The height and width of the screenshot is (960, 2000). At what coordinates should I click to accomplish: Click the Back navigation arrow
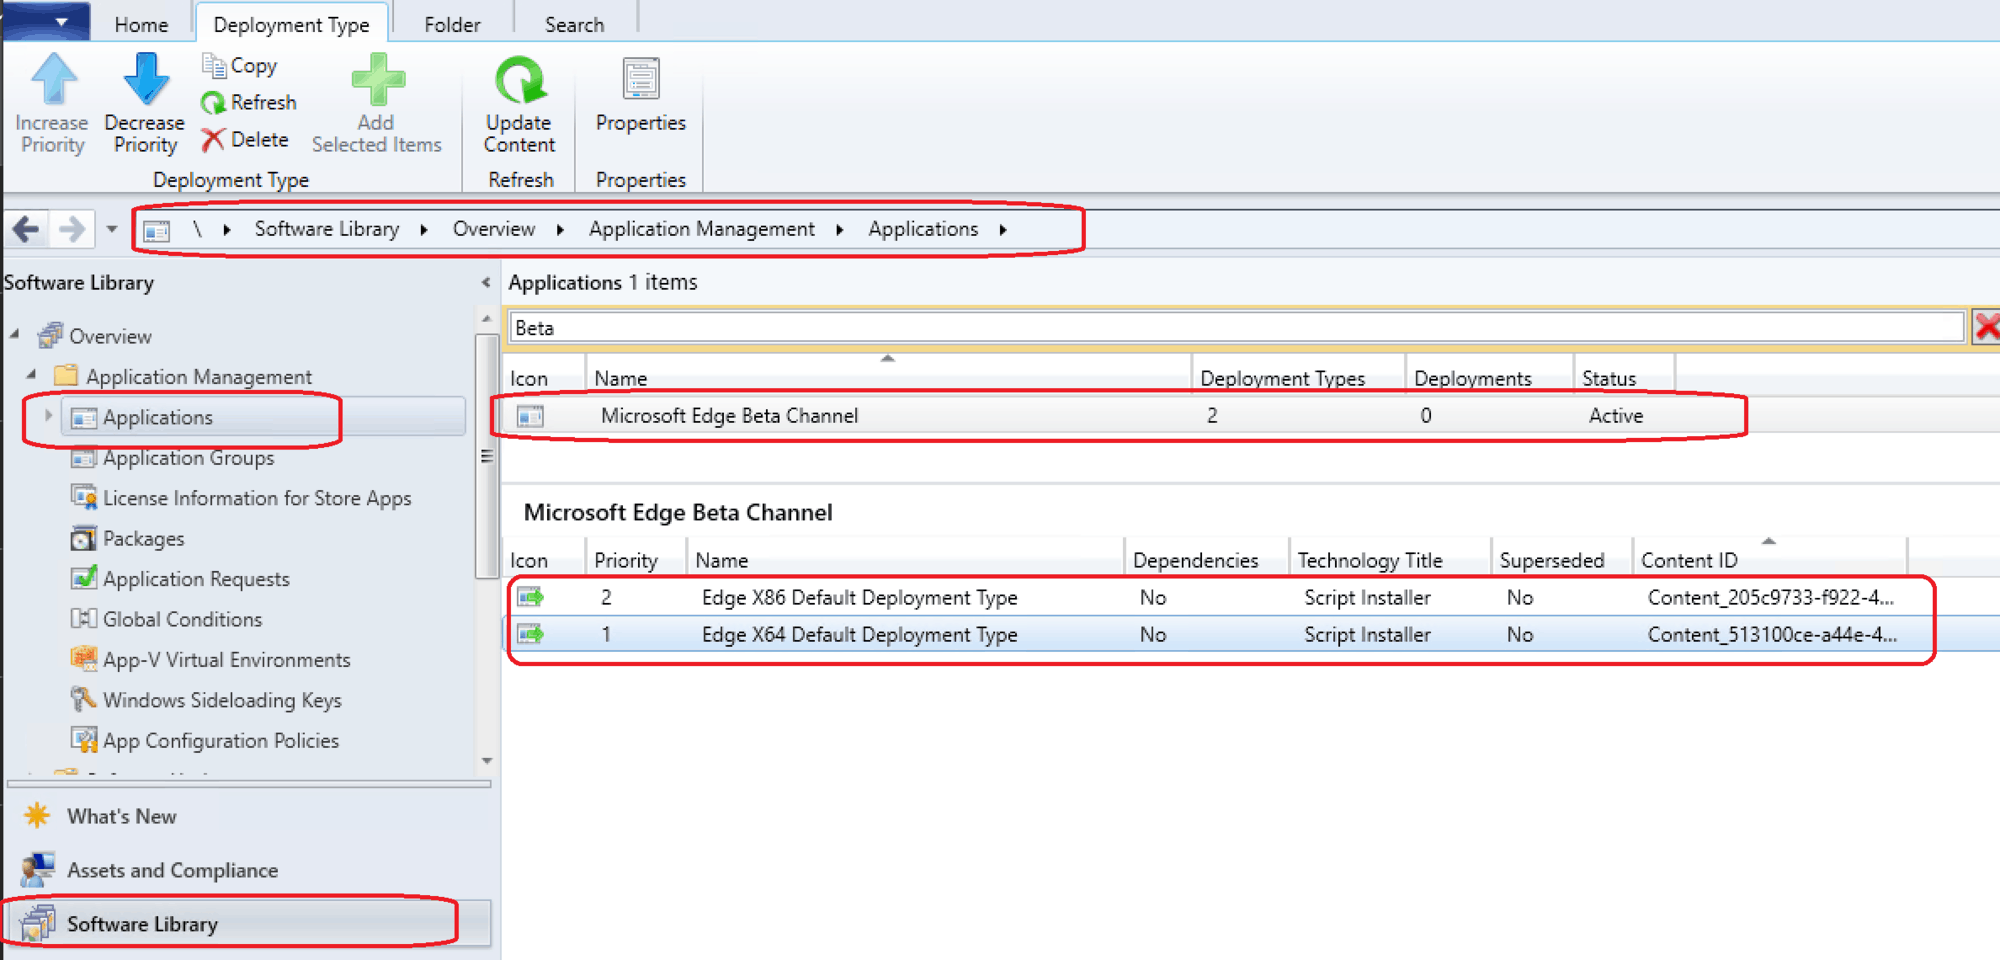coord(26,229)
